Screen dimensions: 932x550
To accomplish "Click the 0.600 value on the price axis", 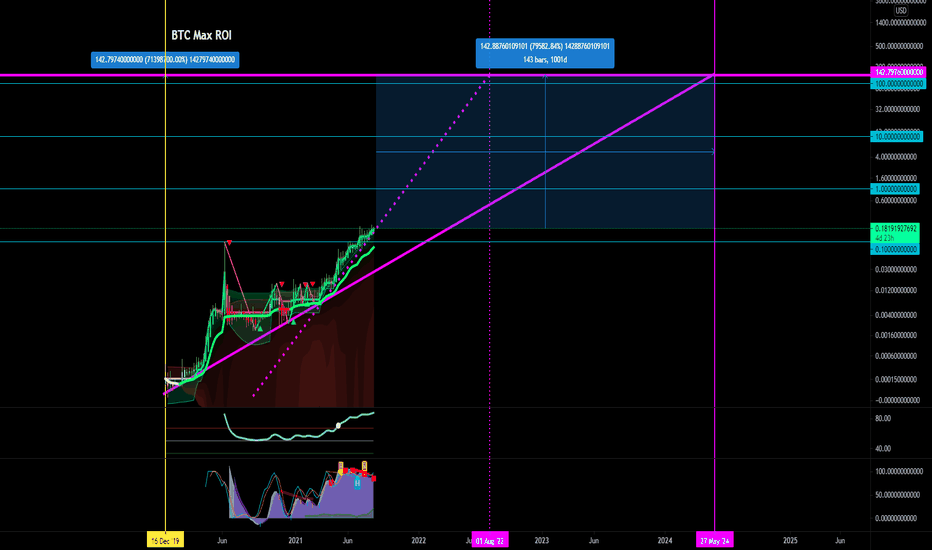I will [x=896, y=200].
